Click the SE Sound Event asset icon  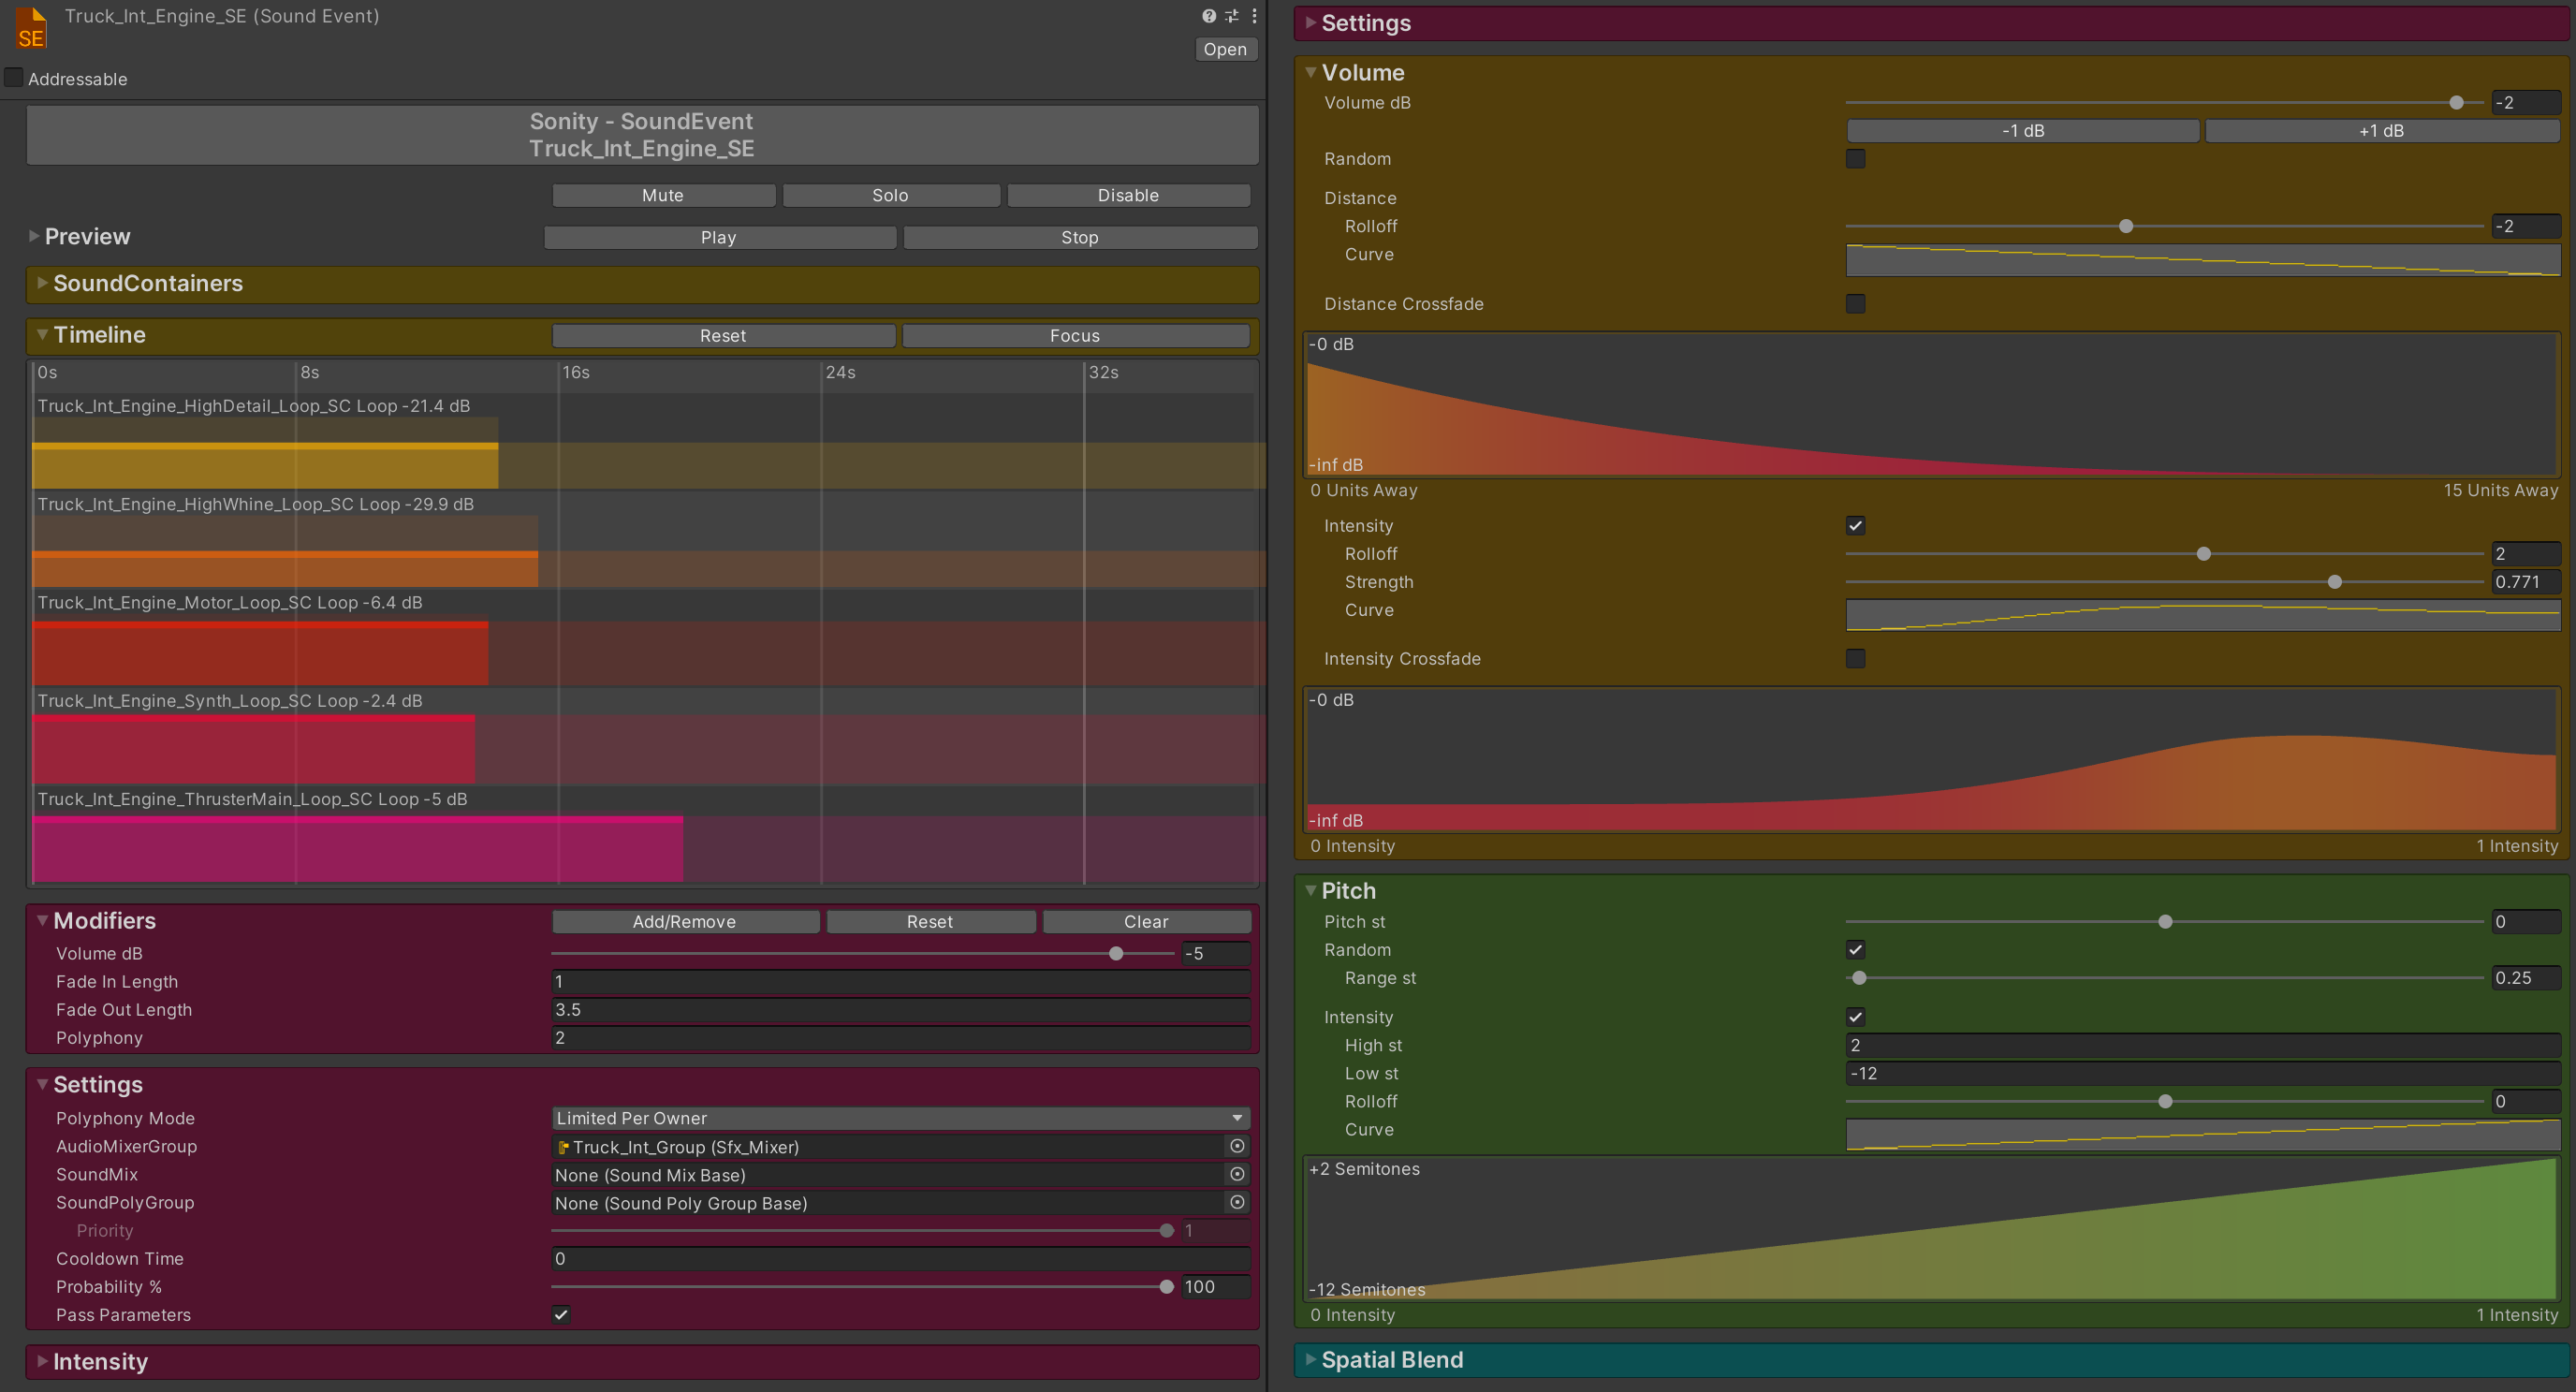pos(30,28)
